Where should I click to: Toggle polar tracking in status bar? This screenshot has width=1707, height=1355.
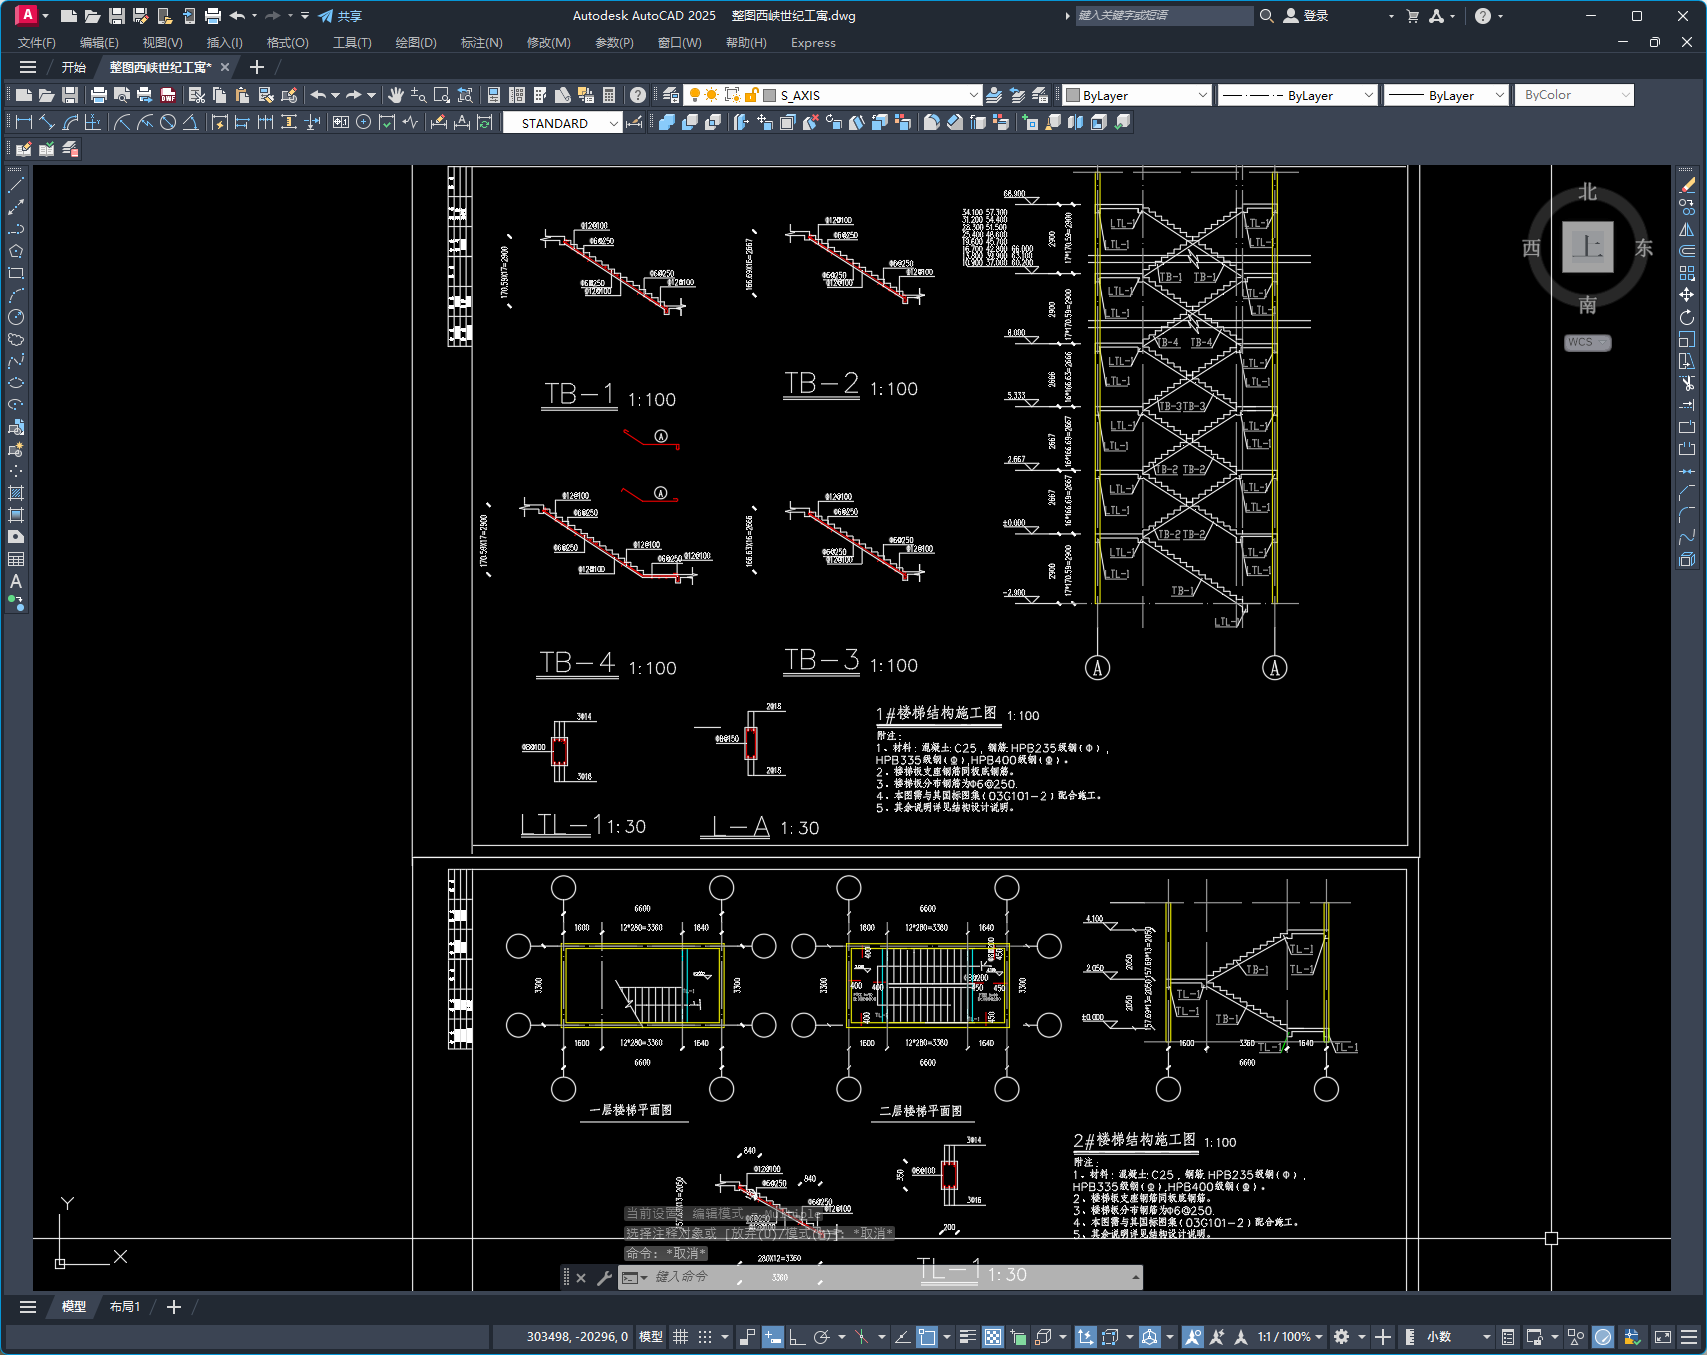coord(821,1337)
